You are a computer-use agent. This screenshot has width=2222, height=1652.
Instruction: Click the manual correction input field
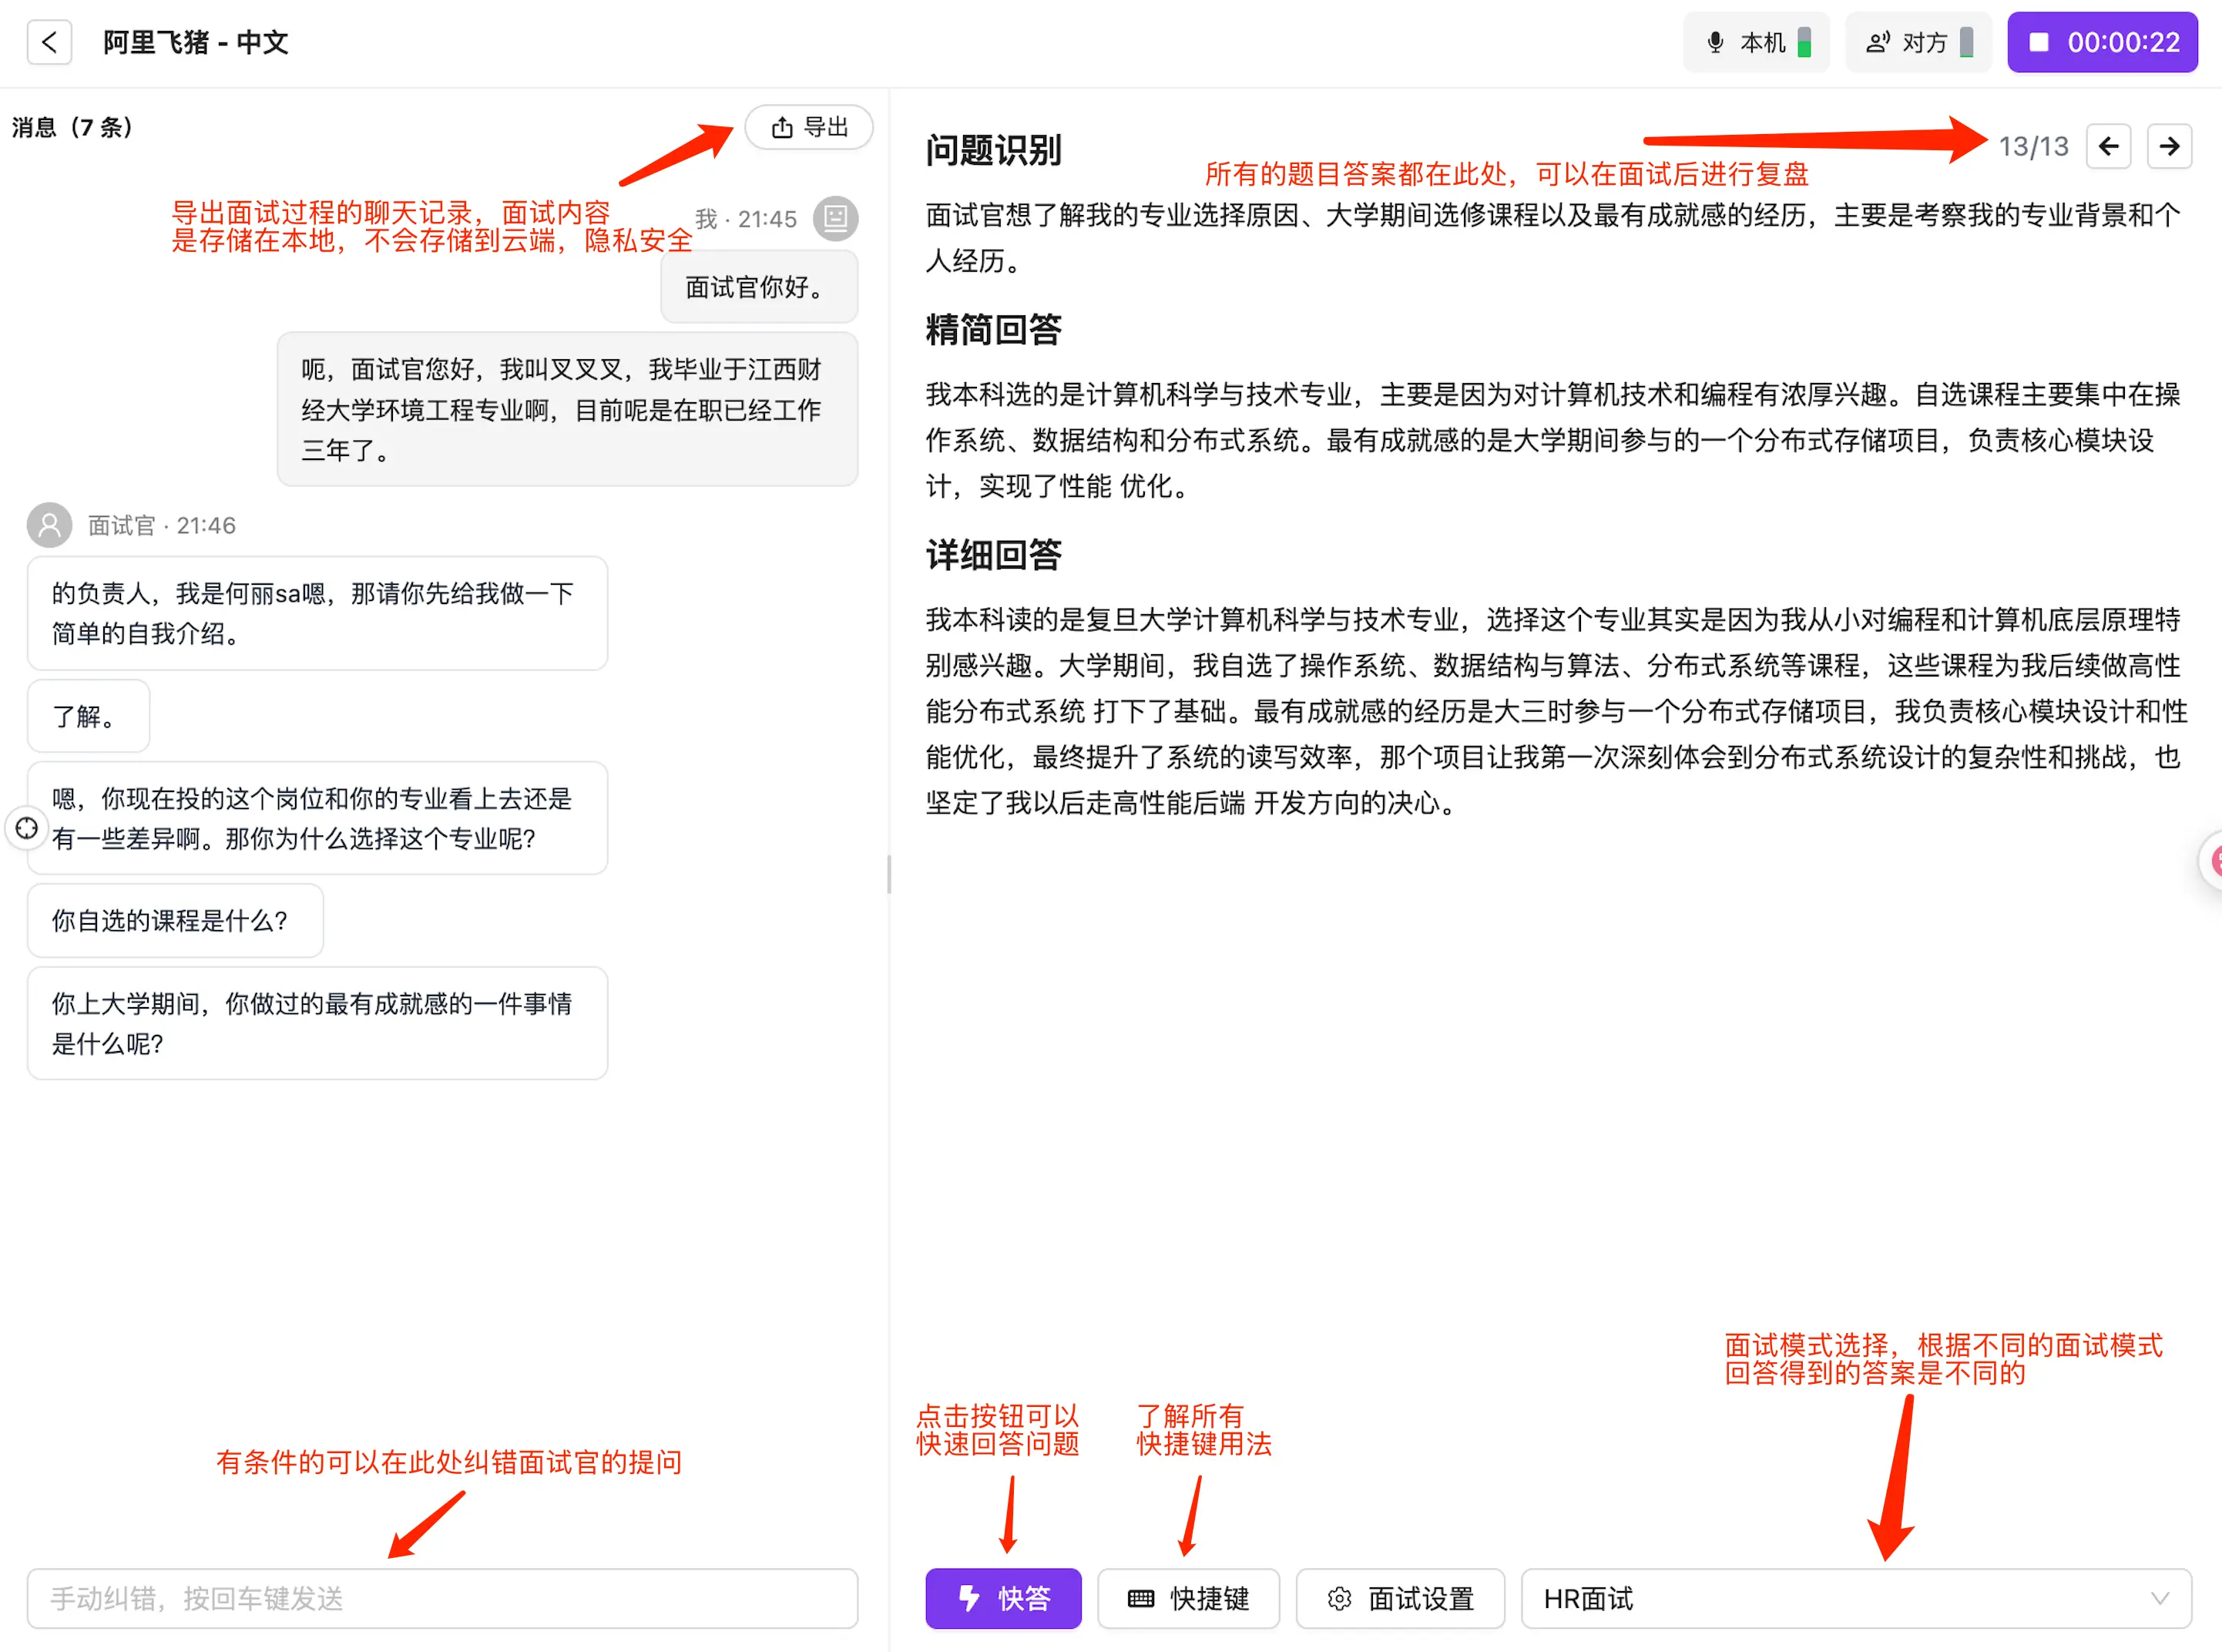click(442, 1598)
